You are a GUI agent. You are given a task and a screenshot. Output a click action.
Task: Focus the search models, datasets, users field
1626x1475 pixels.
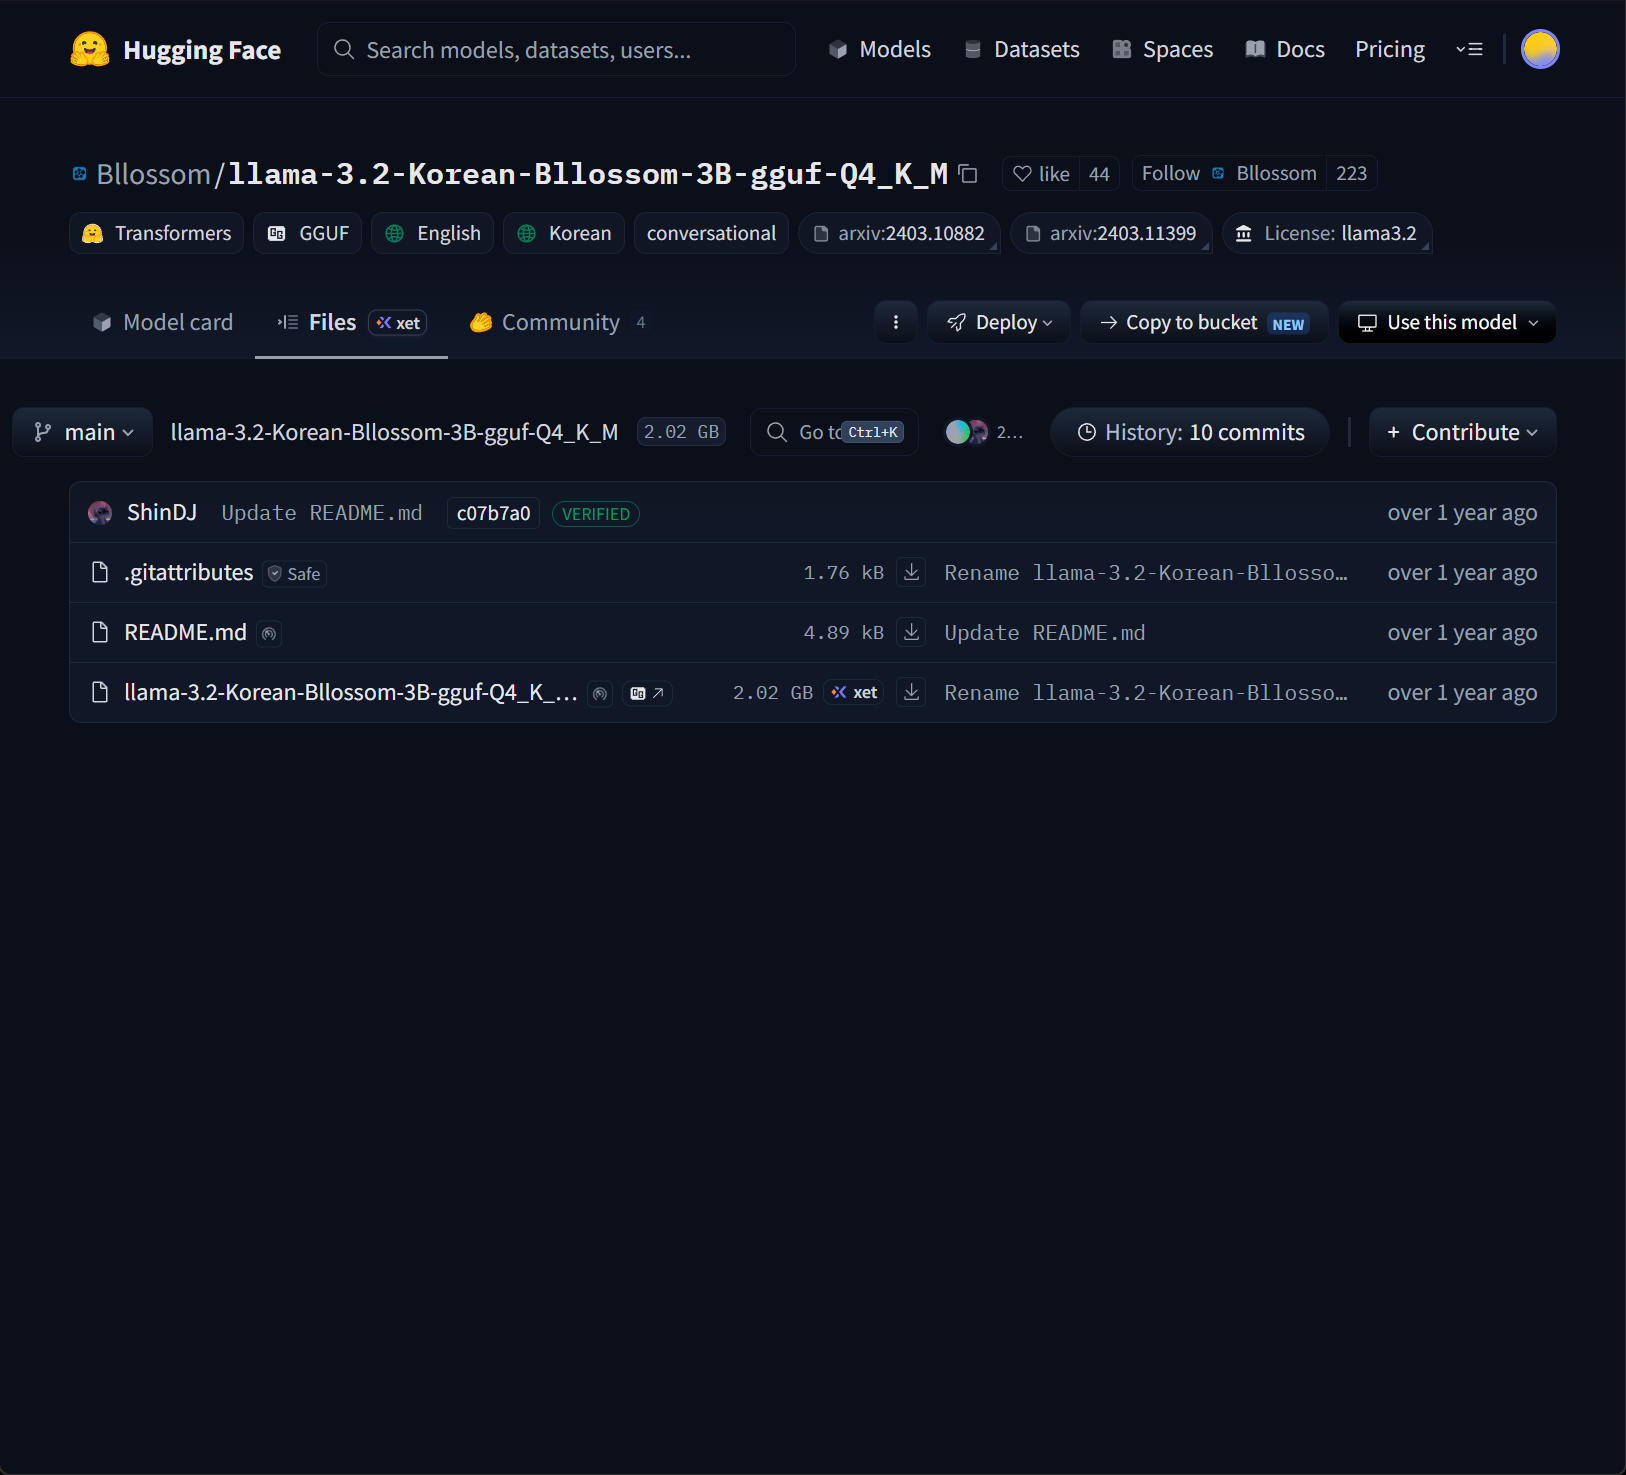click(556, 50)
